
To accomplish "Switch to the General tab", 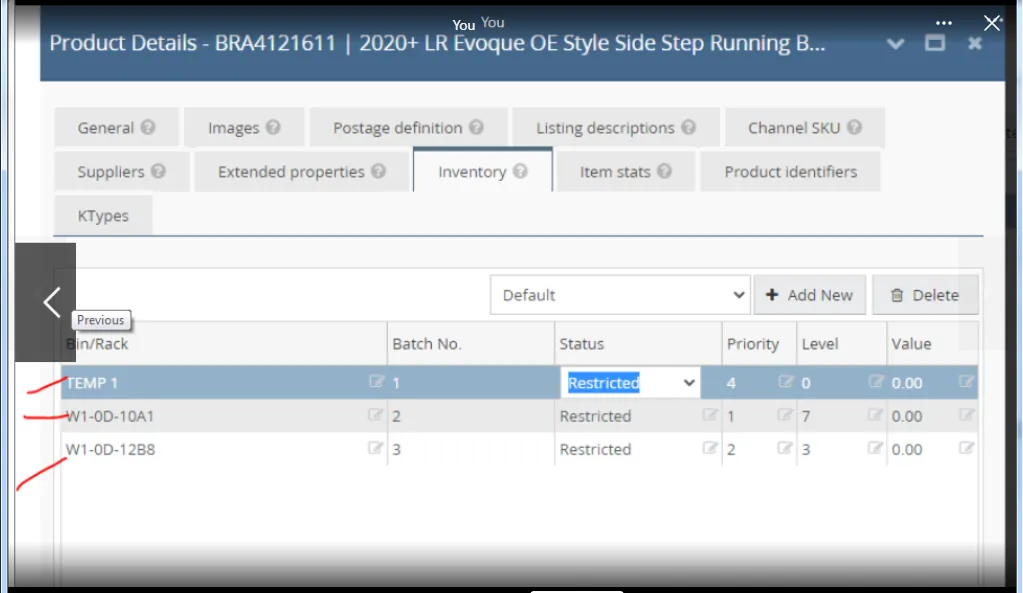I will click(116, 128).
